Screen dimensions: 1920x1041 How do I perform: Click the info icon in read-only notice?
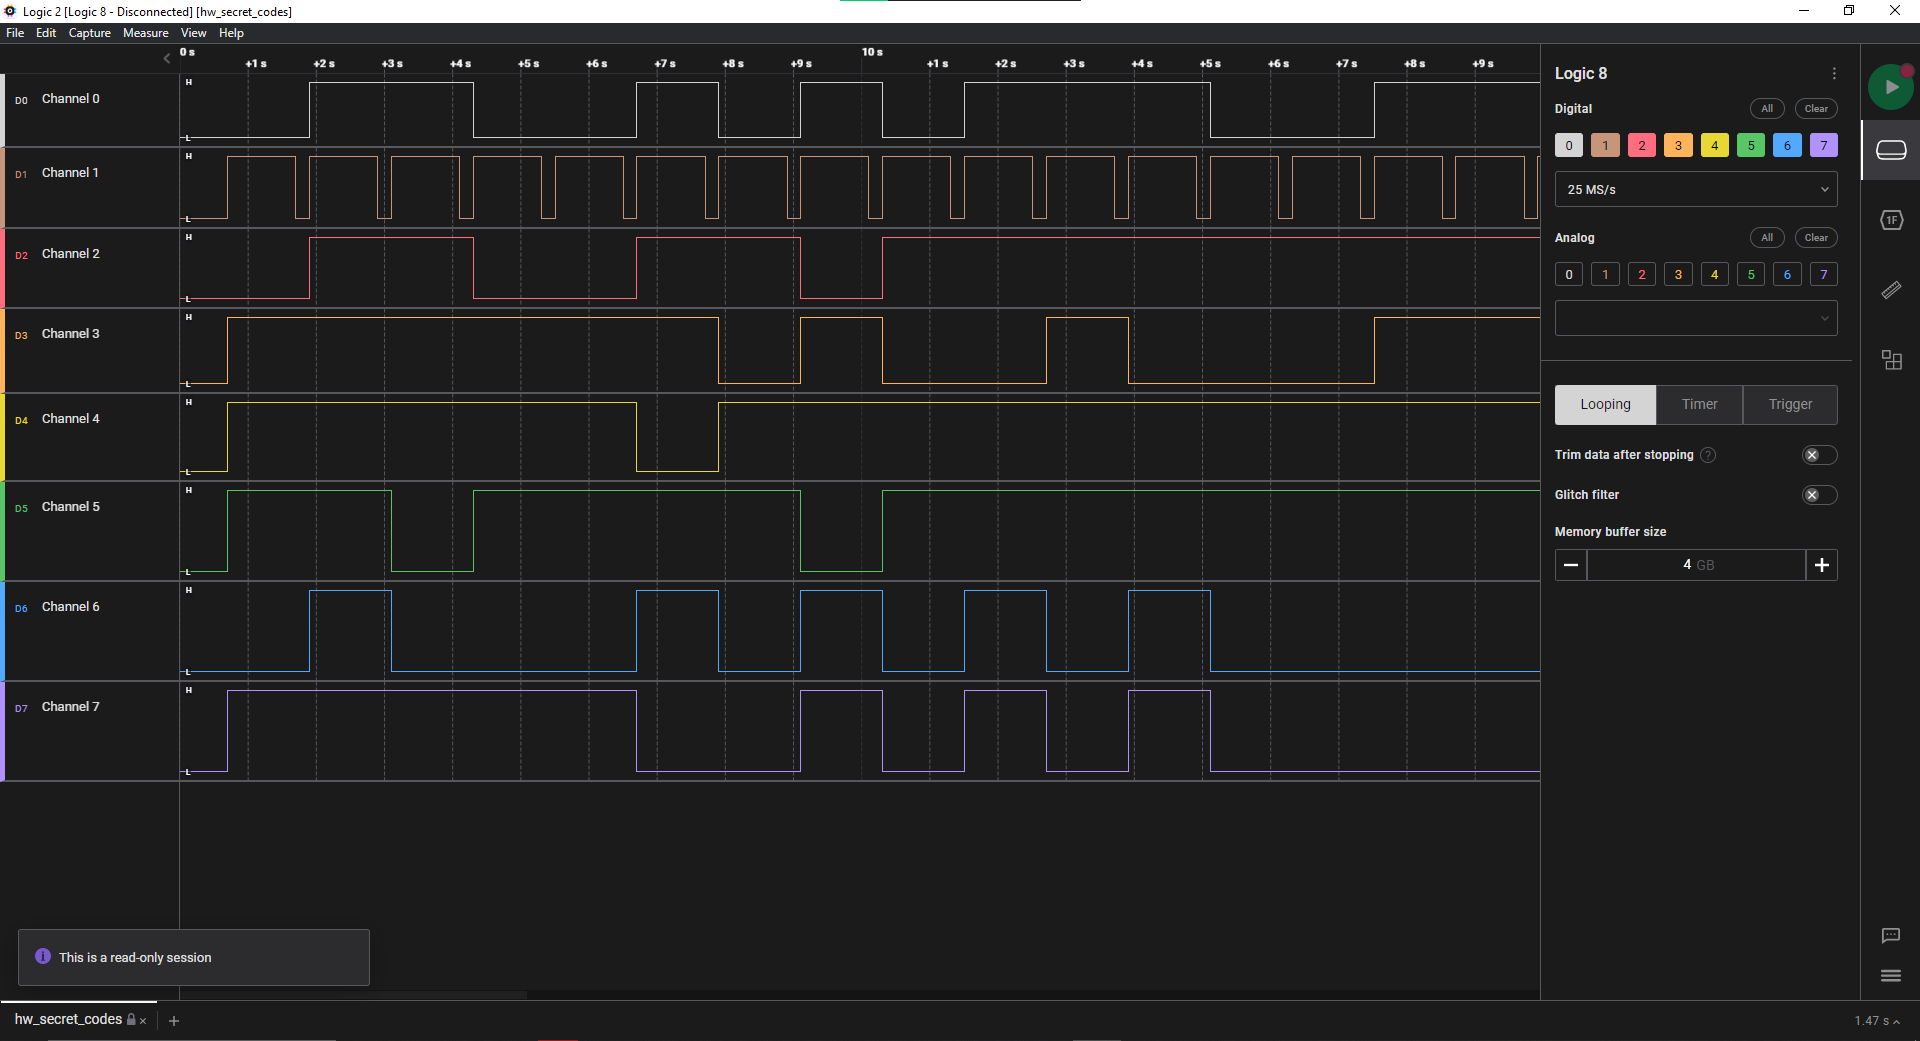click(43, 957)
